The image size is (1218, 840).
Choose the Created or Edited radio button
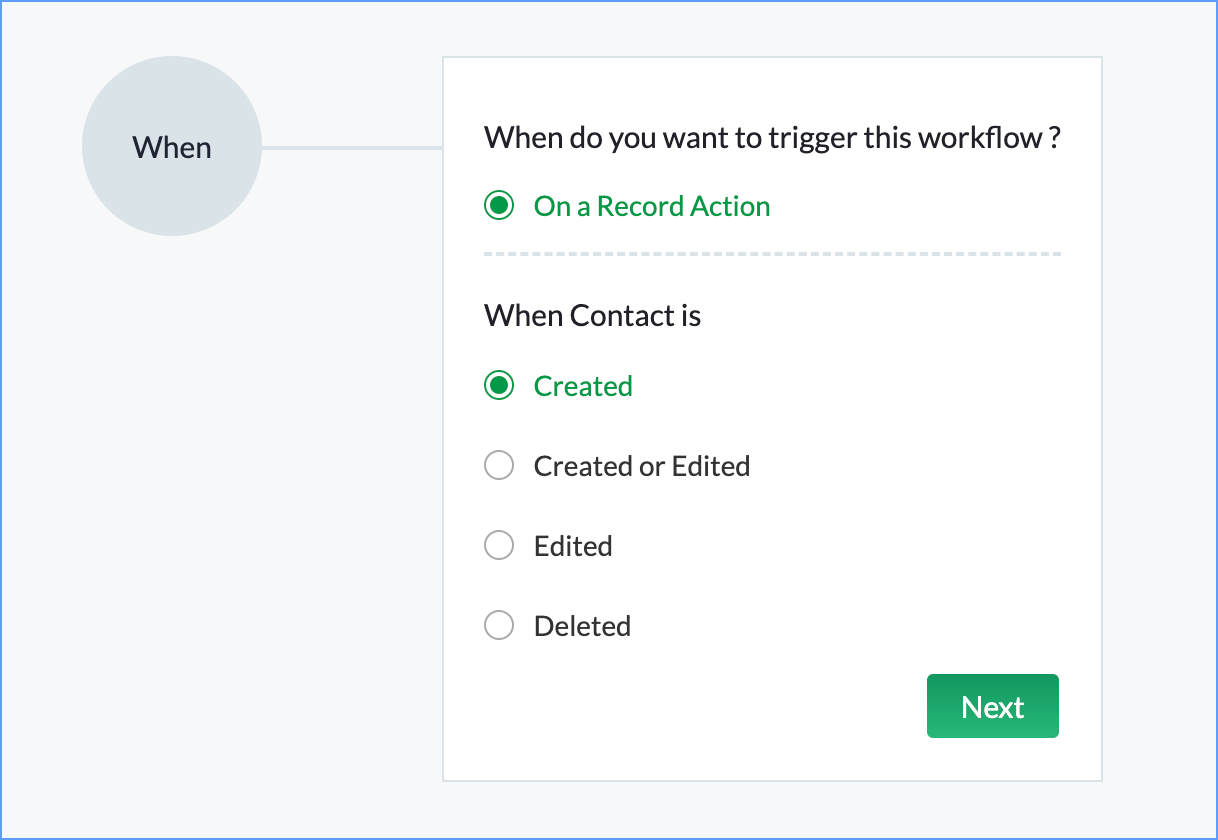pos(499,466)
